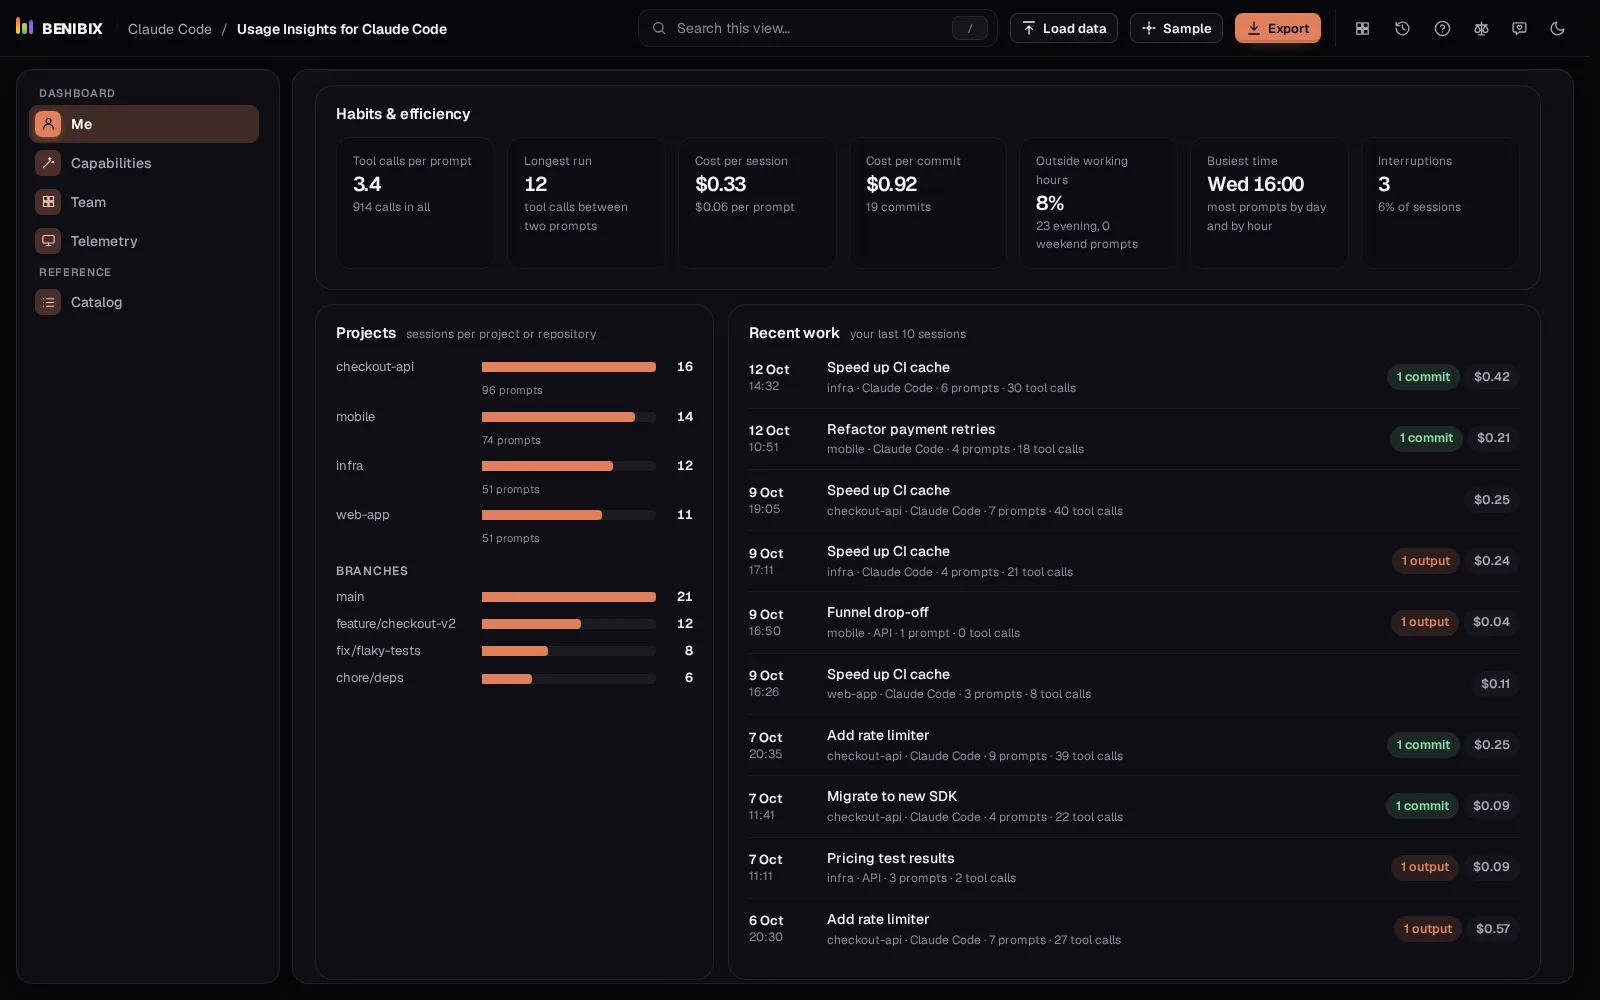
Task: Click the Catalog list icon
Action: [x=48, y=302]
